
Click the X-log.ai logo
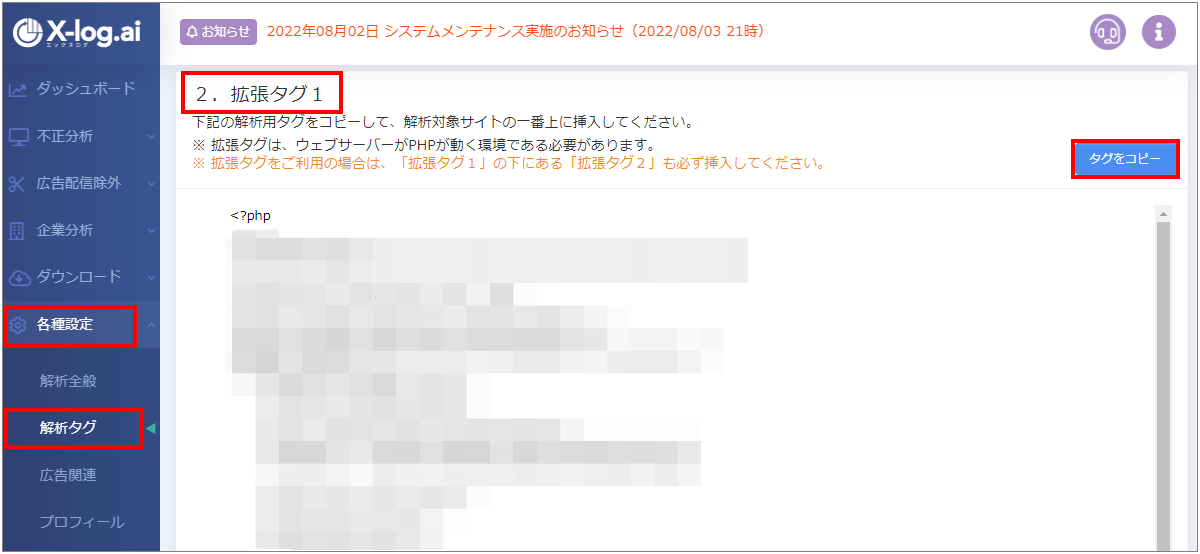78,33
